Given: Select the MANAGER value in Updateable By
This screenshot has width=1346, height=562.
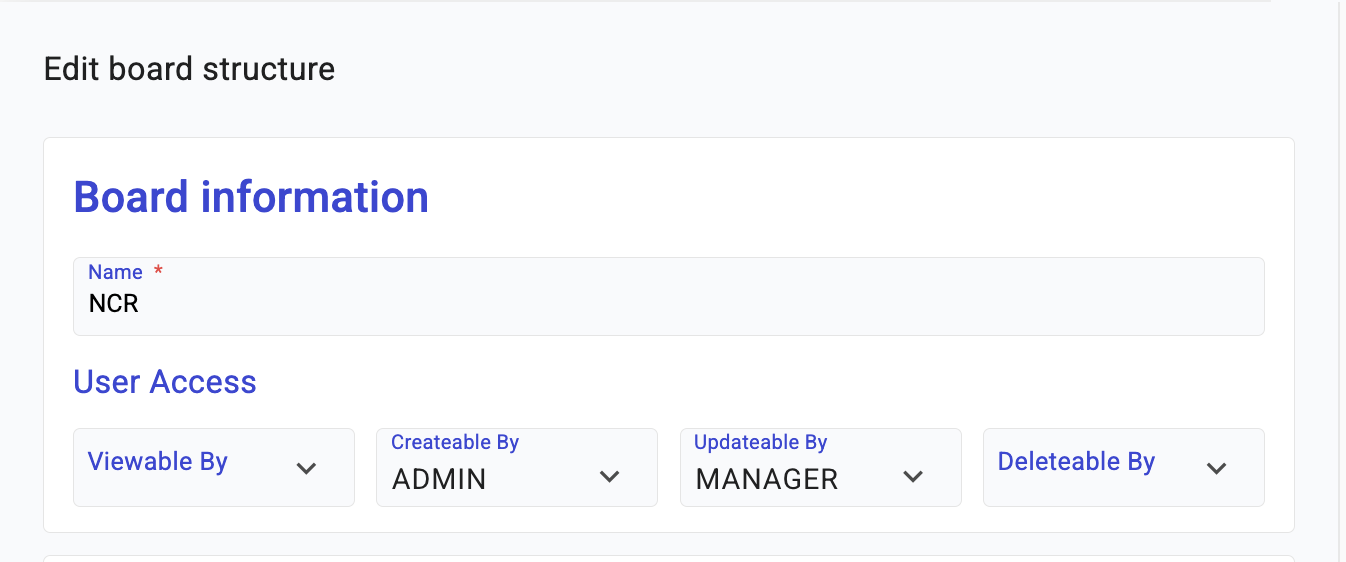Looking at the screenshot, I should 767,480.
